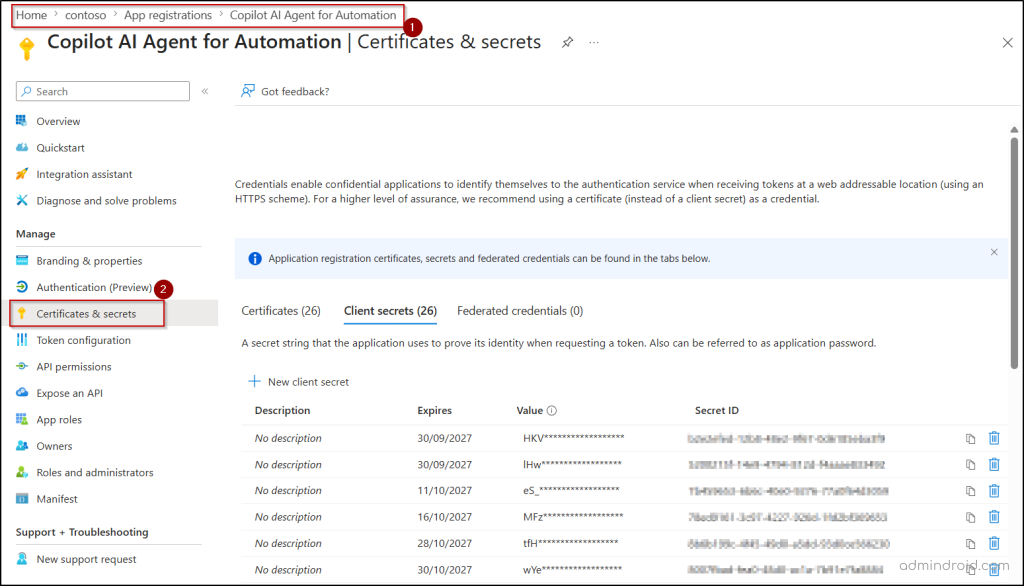The image size is (1024, 586).
Task: Go to App registrations breadcrumb
Action: click(x=168, y=15)
